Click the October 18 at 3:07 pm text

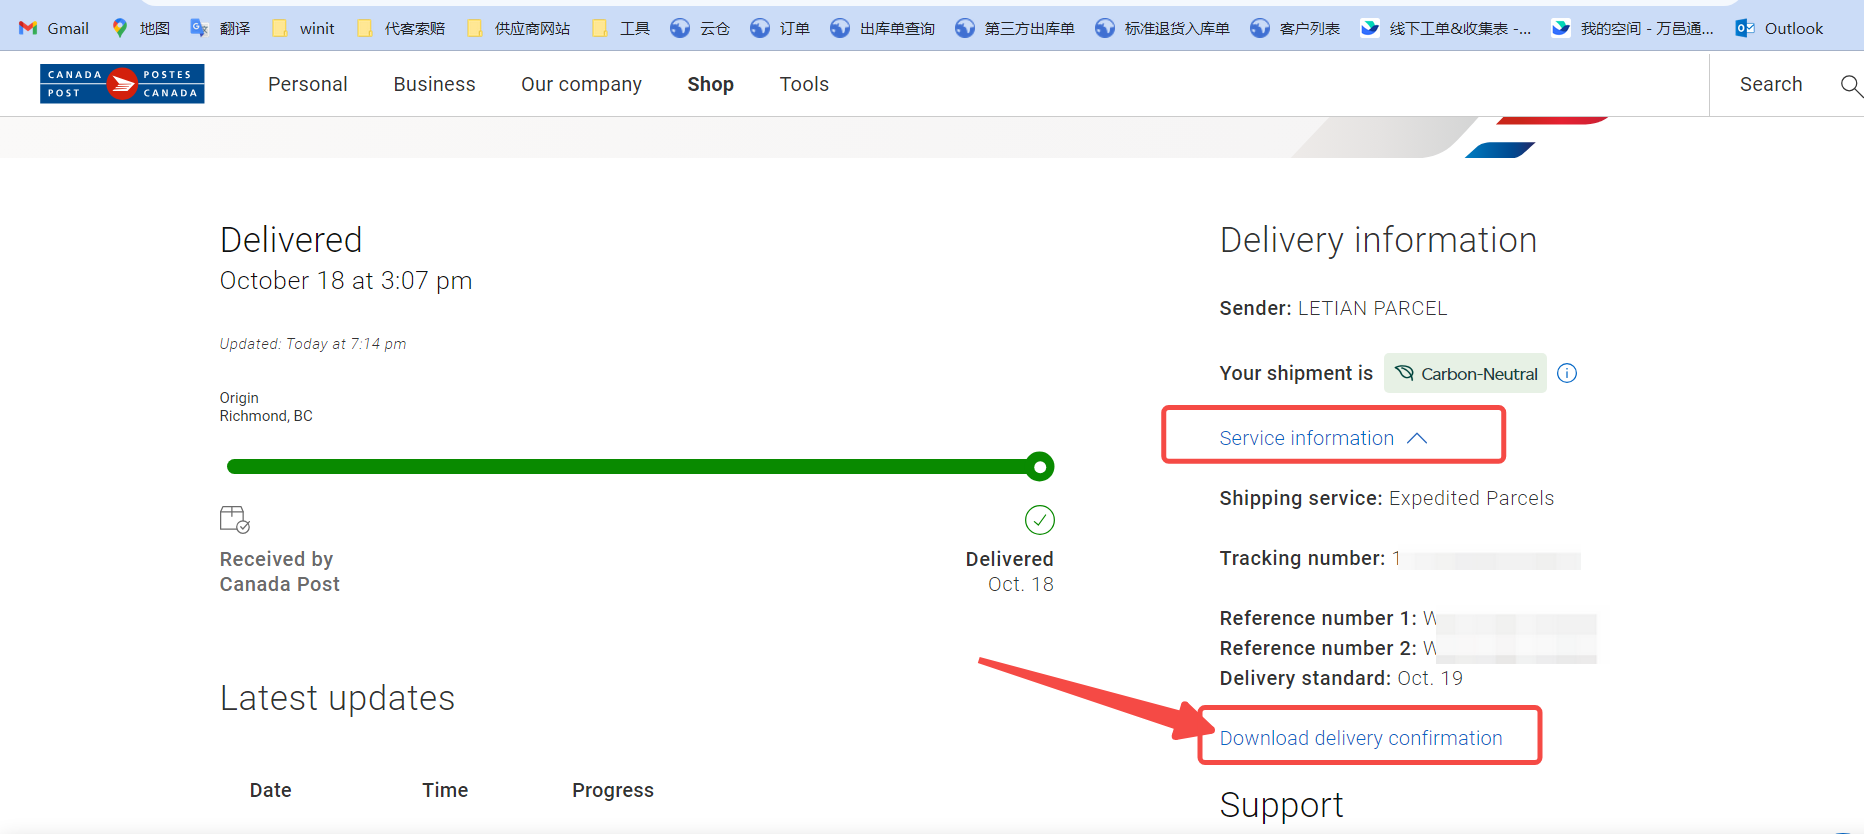[346, 281]
